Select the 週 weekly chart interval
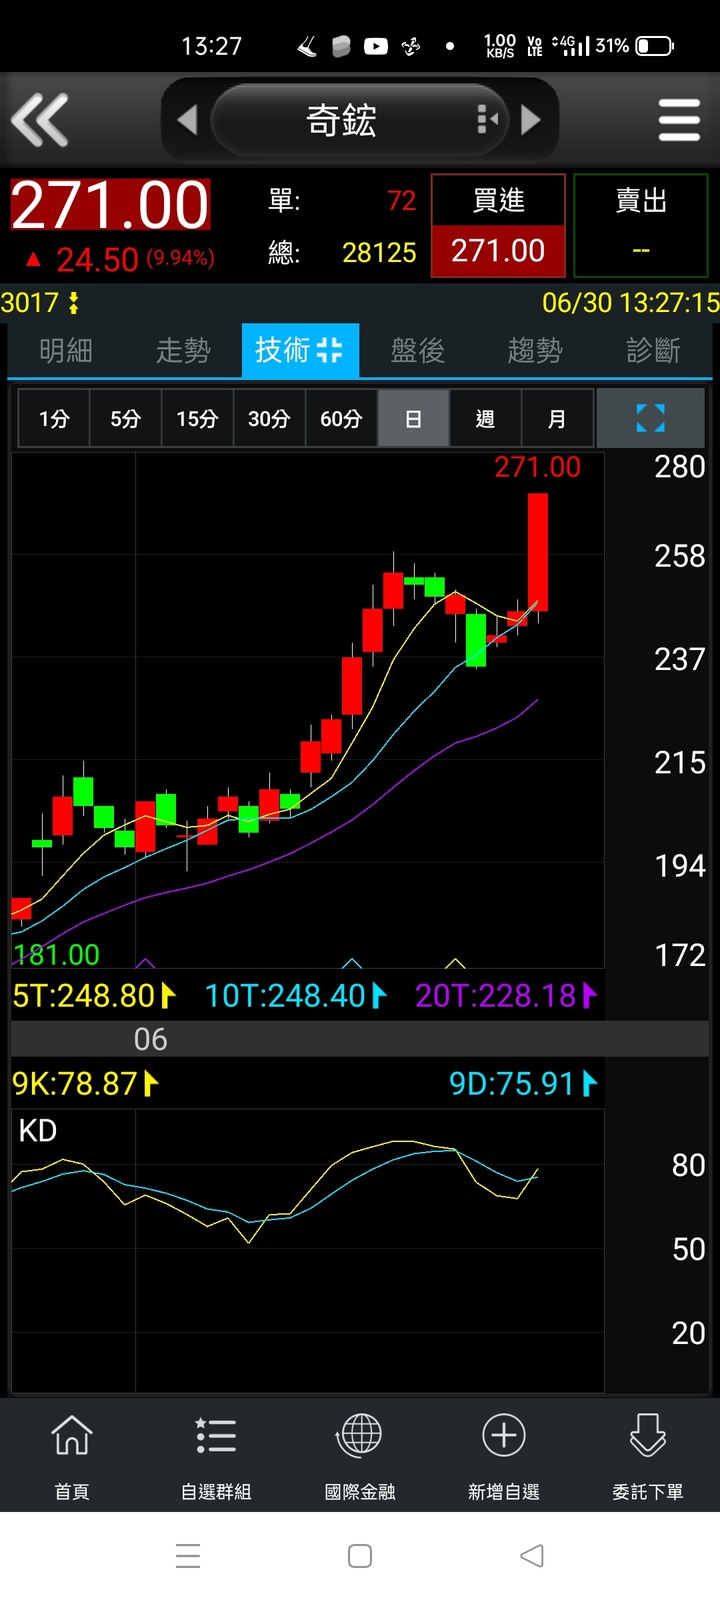Screen dimensions: 720x1600 (485, 418)
